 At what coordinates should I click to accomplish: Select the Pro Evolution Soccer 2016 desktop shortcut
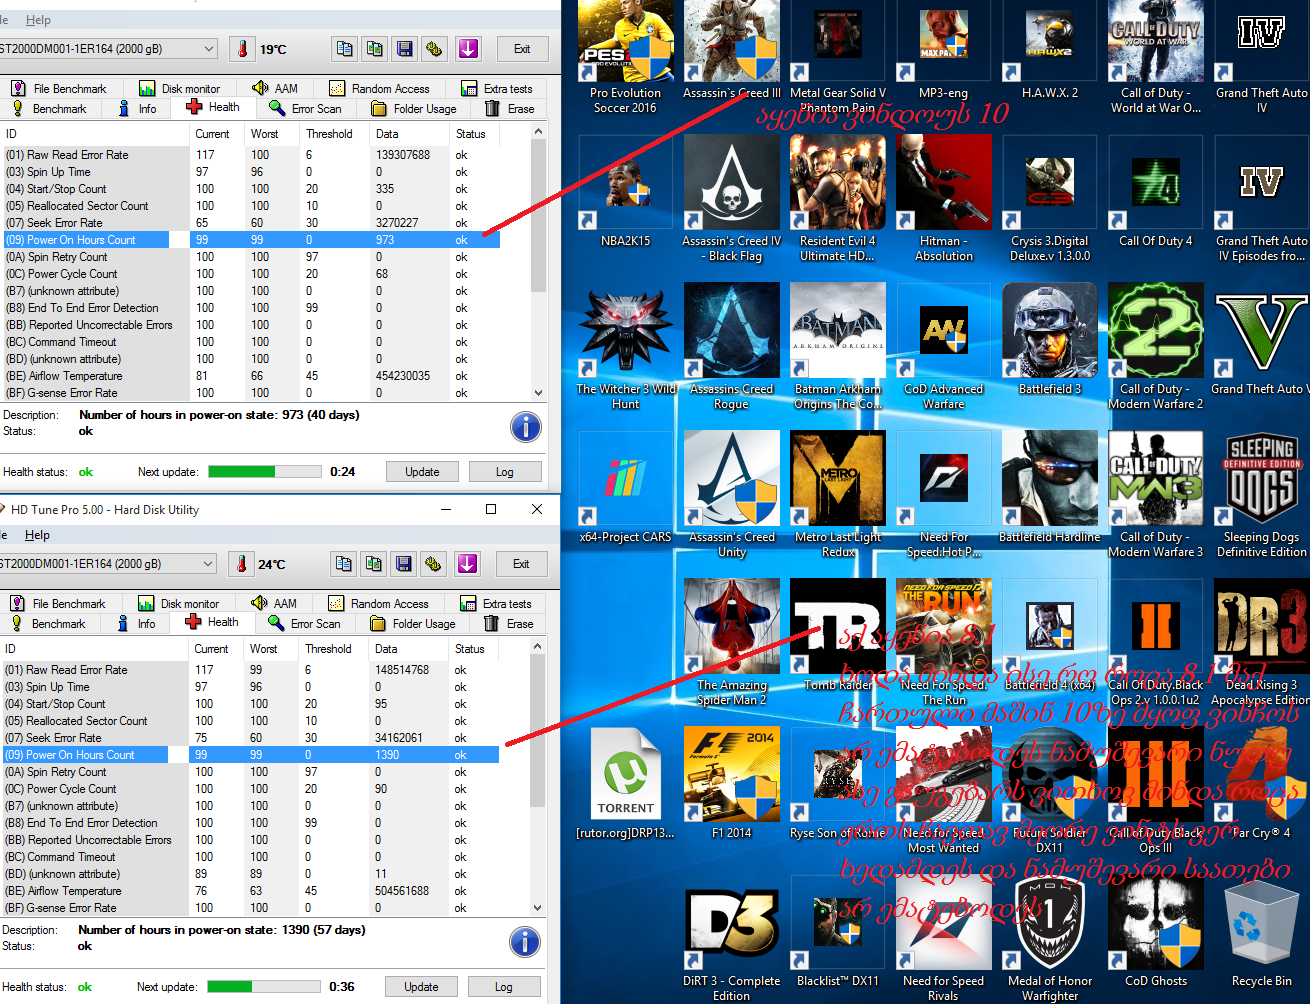click(x=625, y=58)
